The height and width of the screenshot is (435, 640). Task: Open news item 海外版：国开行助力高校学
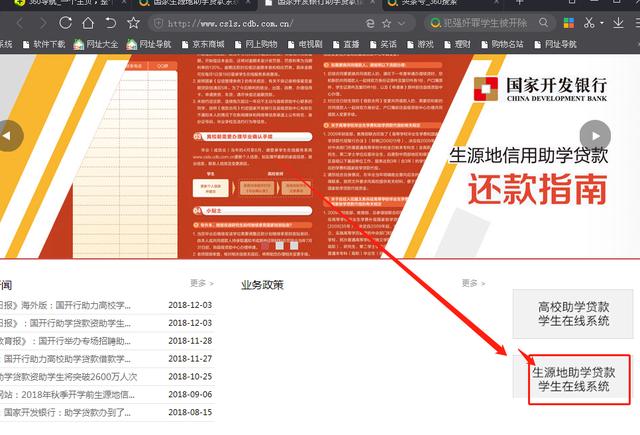click(x=65, y=305)
